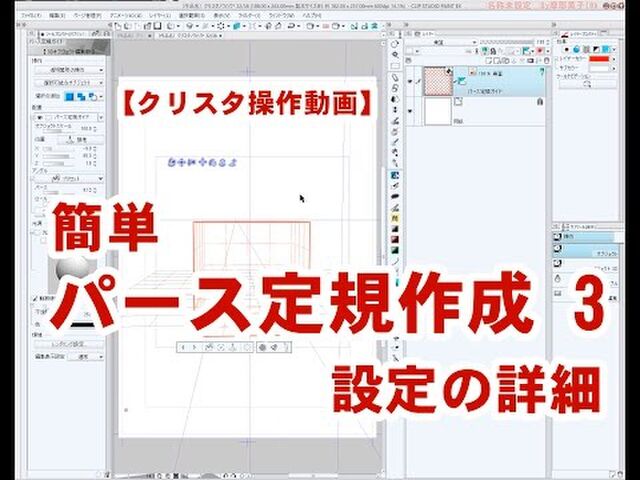Click the blue fill icon in the command bar
This screenshot has height=480, width=640.
[x=237, y=26]
